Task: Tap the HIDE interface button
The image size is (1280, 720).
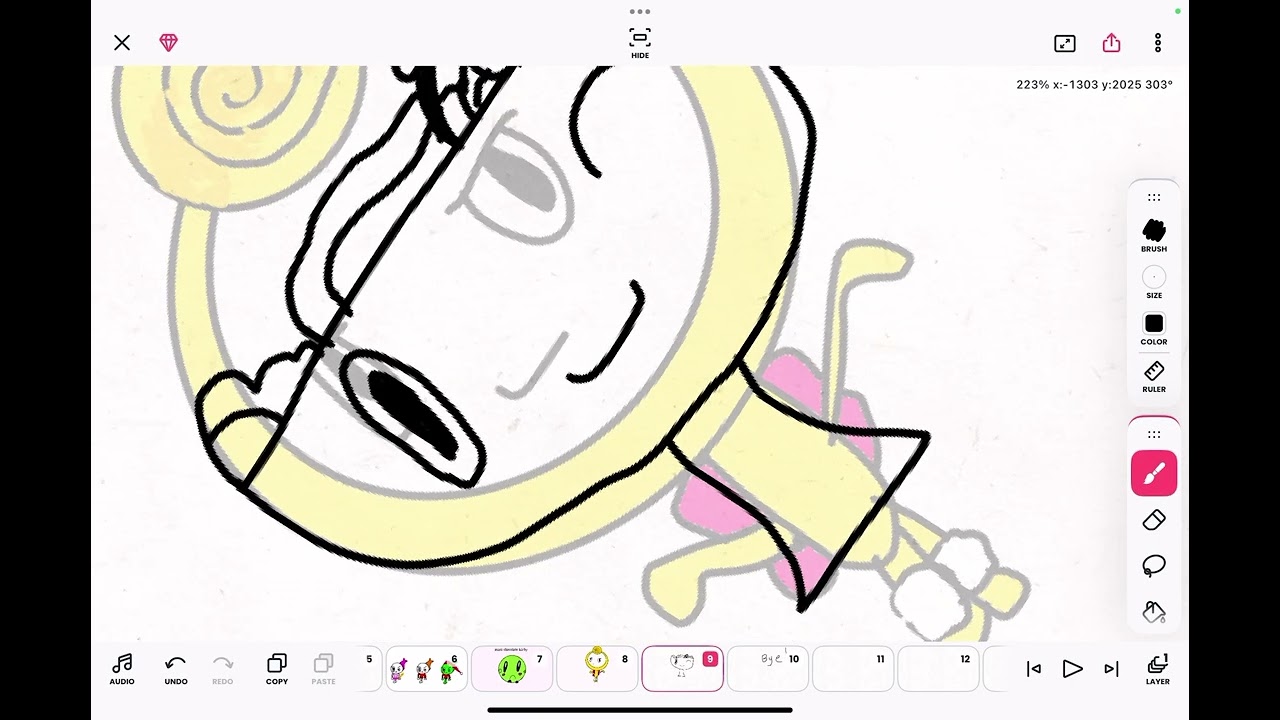Action: pyautogui.click(x=640, y=43)
